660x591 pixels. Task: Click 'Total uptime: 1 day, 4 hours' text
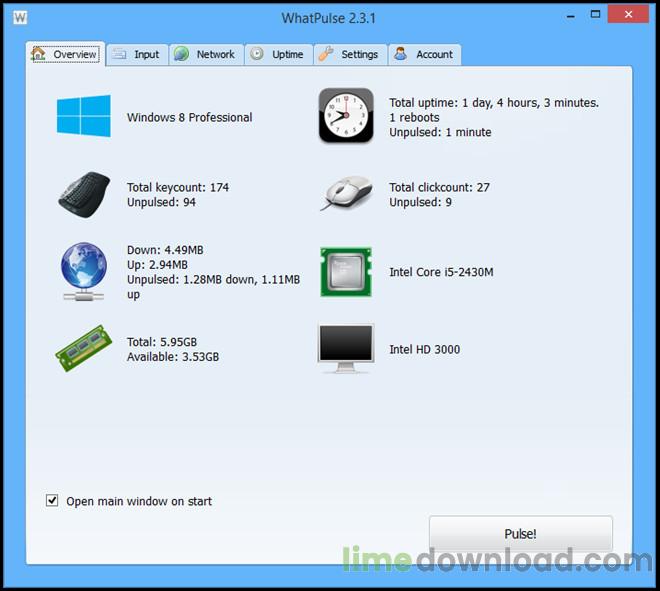coord(464,103)
